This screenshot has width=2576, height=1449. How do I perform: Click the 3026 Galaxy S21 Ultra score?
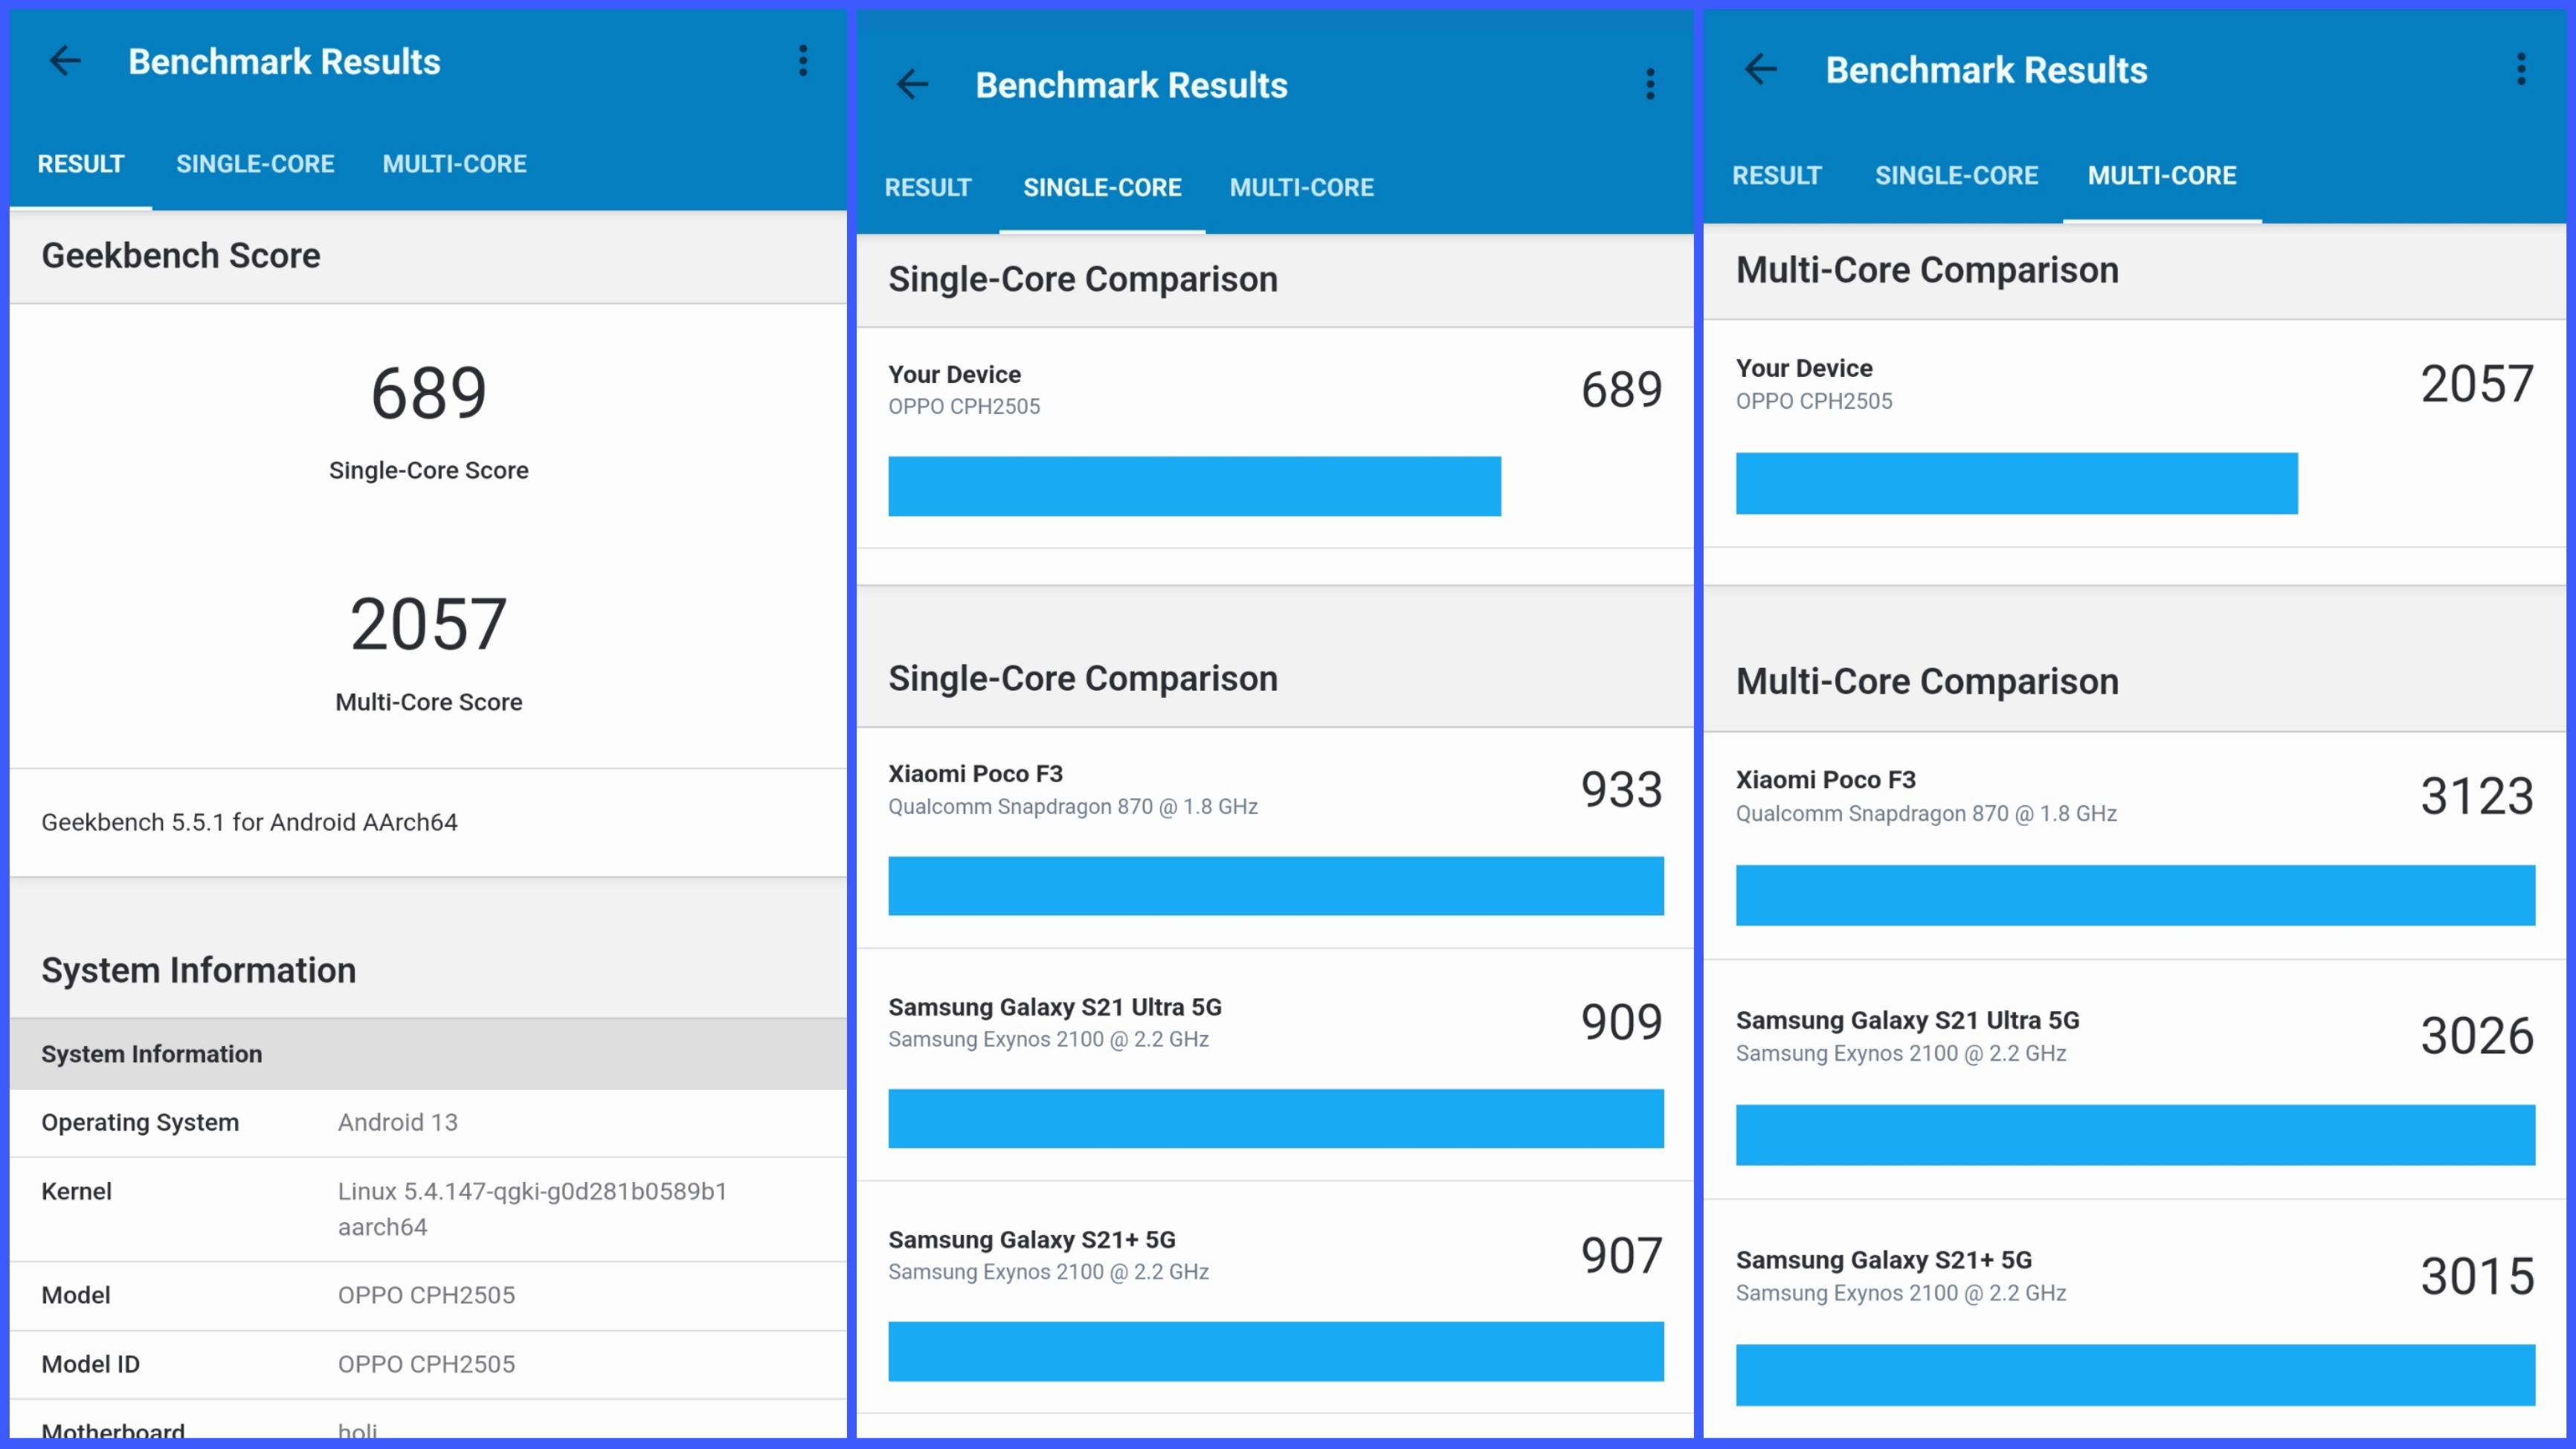2477,1036
